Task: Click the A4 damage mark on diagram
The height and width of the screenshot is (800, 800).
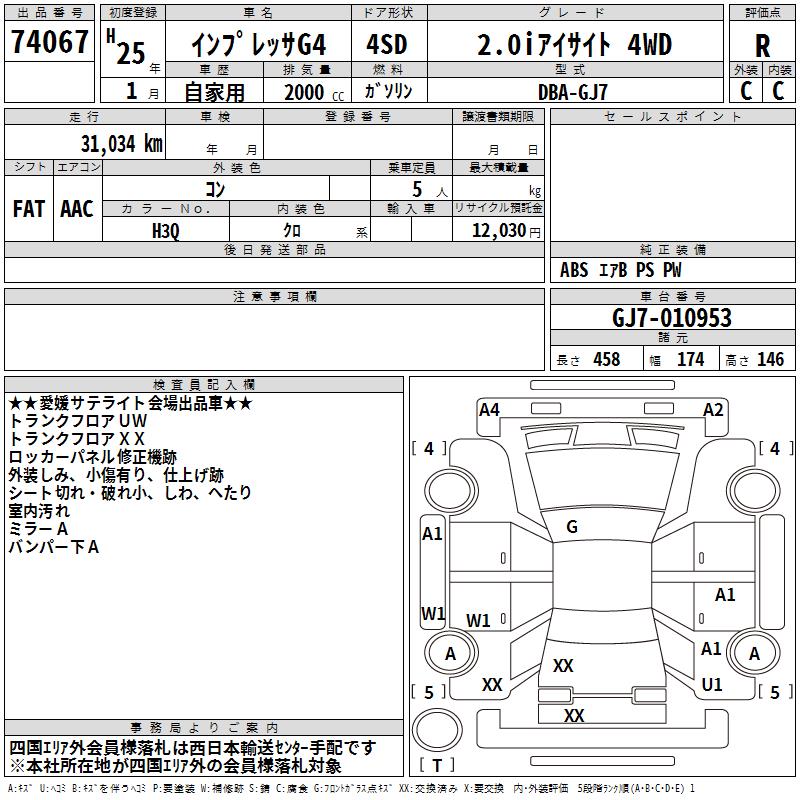Action: coord(489,410)
